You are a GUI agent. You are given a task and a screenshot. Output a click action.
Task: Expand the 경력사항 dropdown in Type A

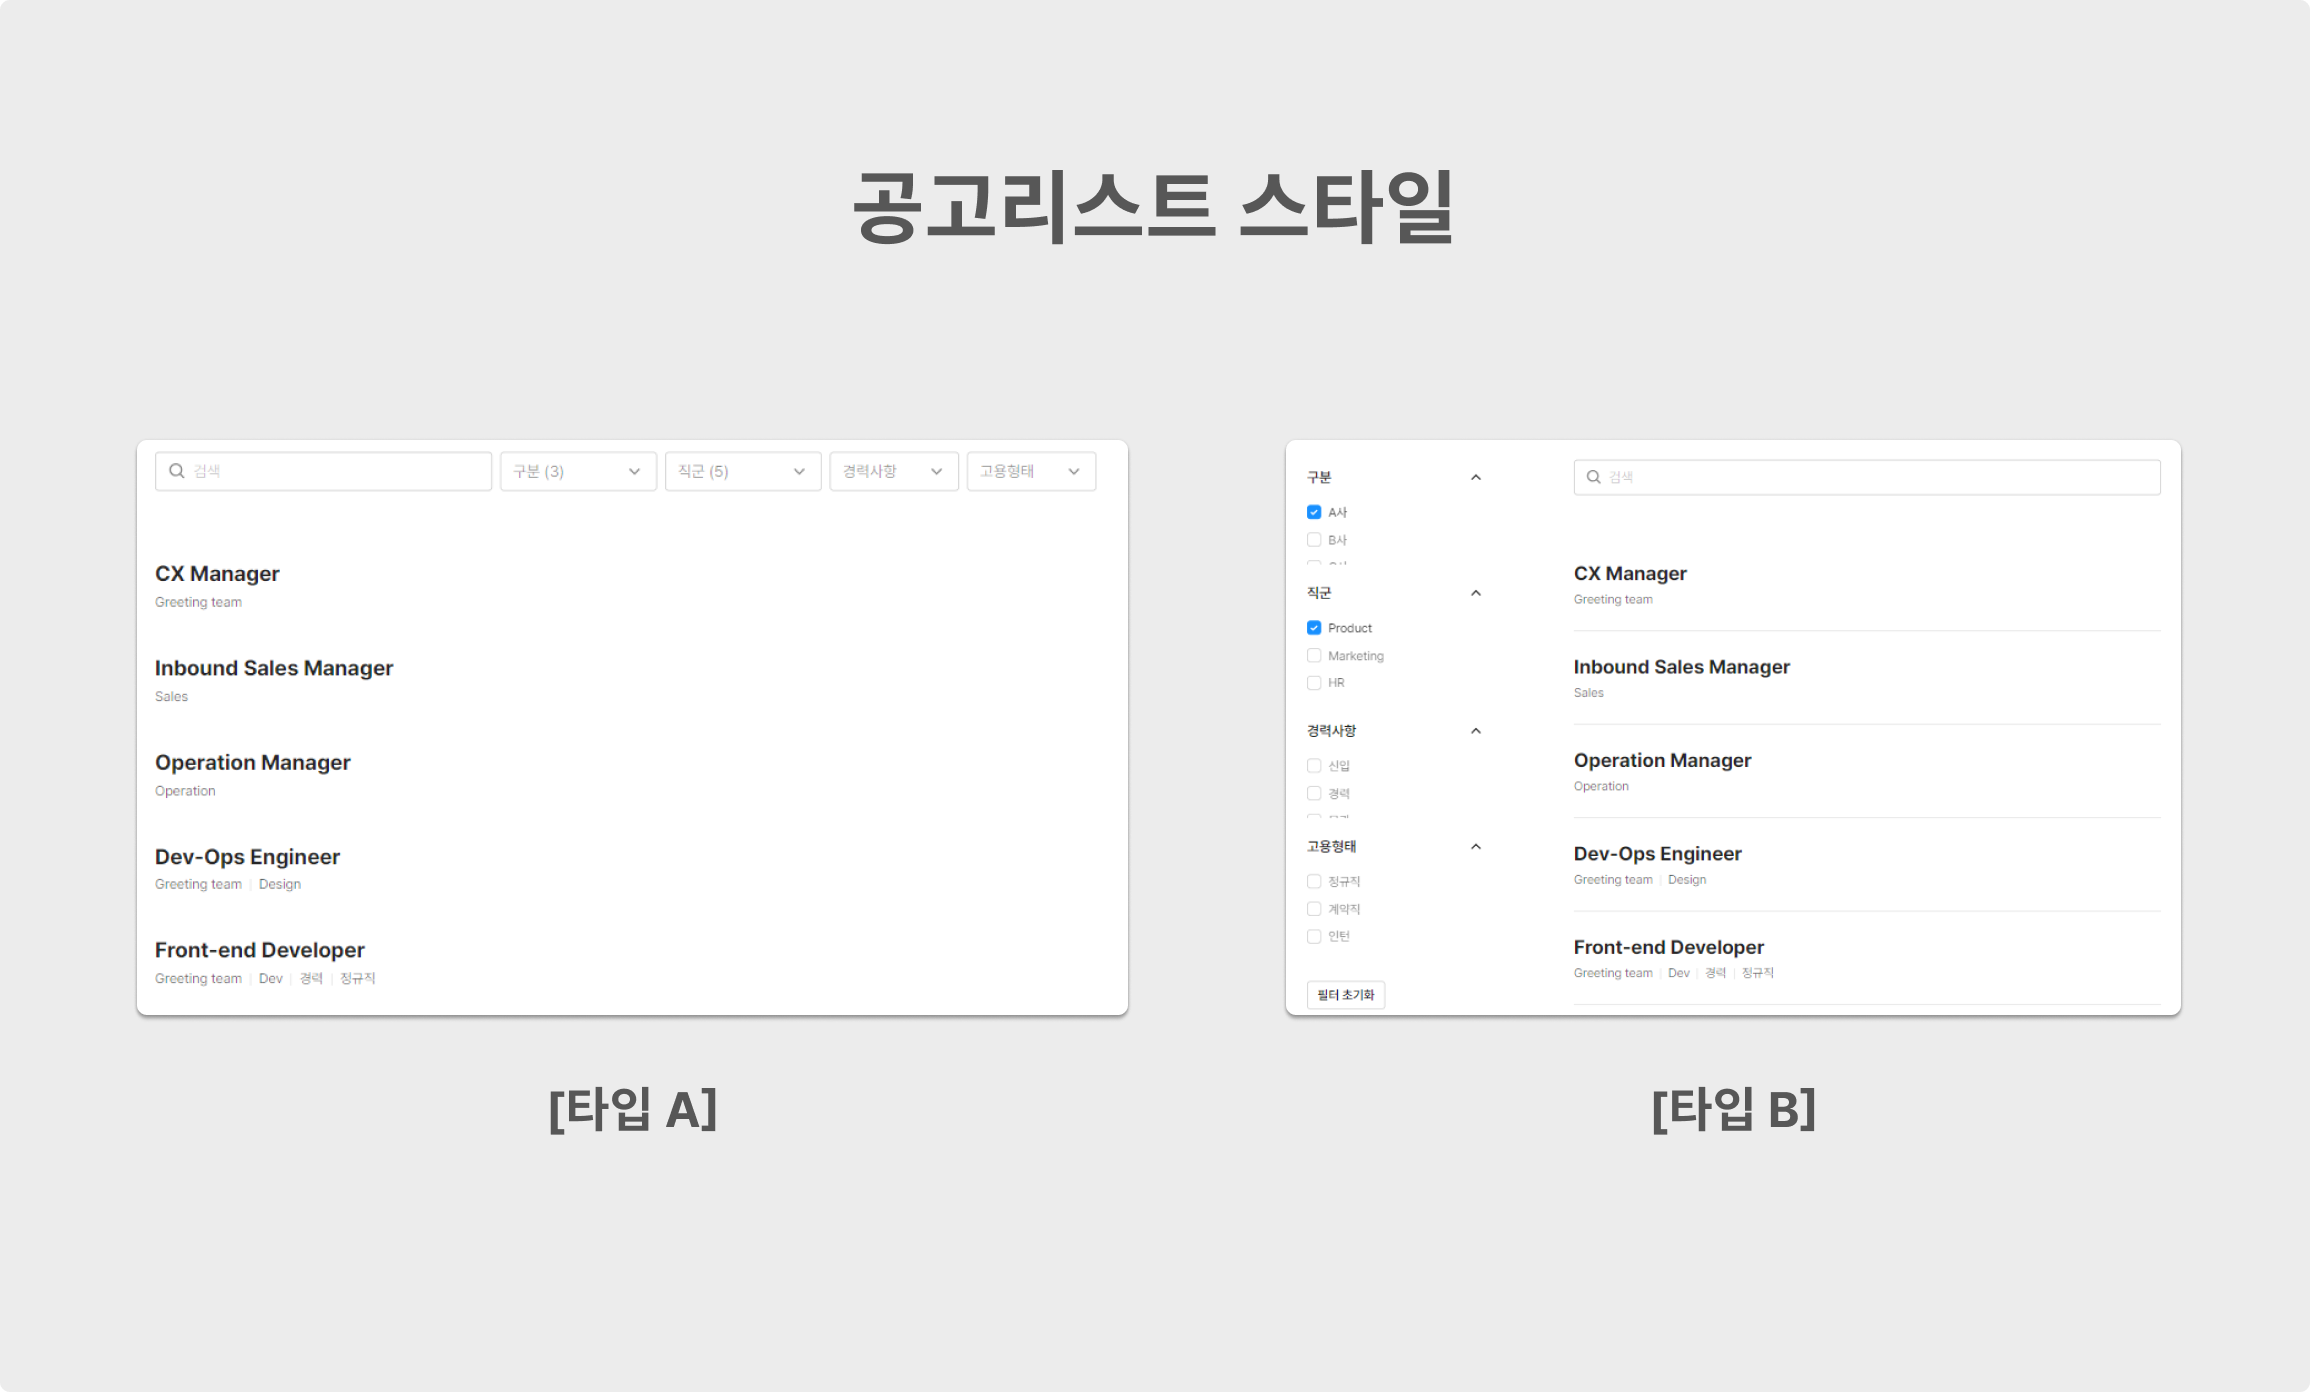[x=893, y=471]
